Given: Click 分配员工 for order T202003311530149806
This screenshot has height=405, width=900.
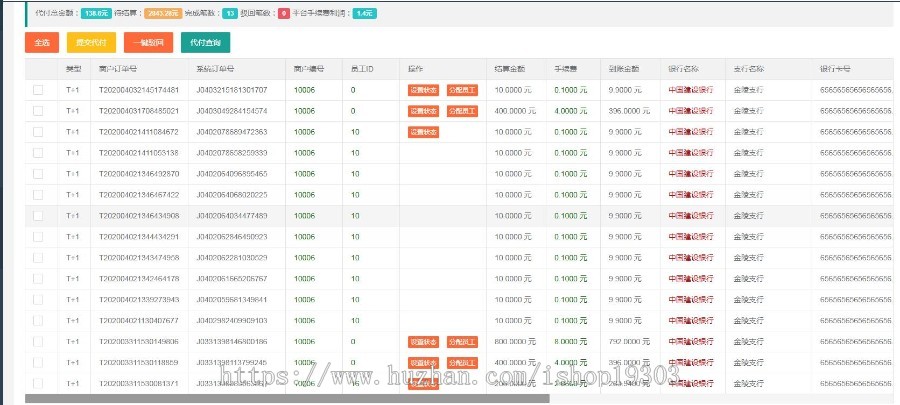Looking at the screenshot, I should [x=462, y=342].
